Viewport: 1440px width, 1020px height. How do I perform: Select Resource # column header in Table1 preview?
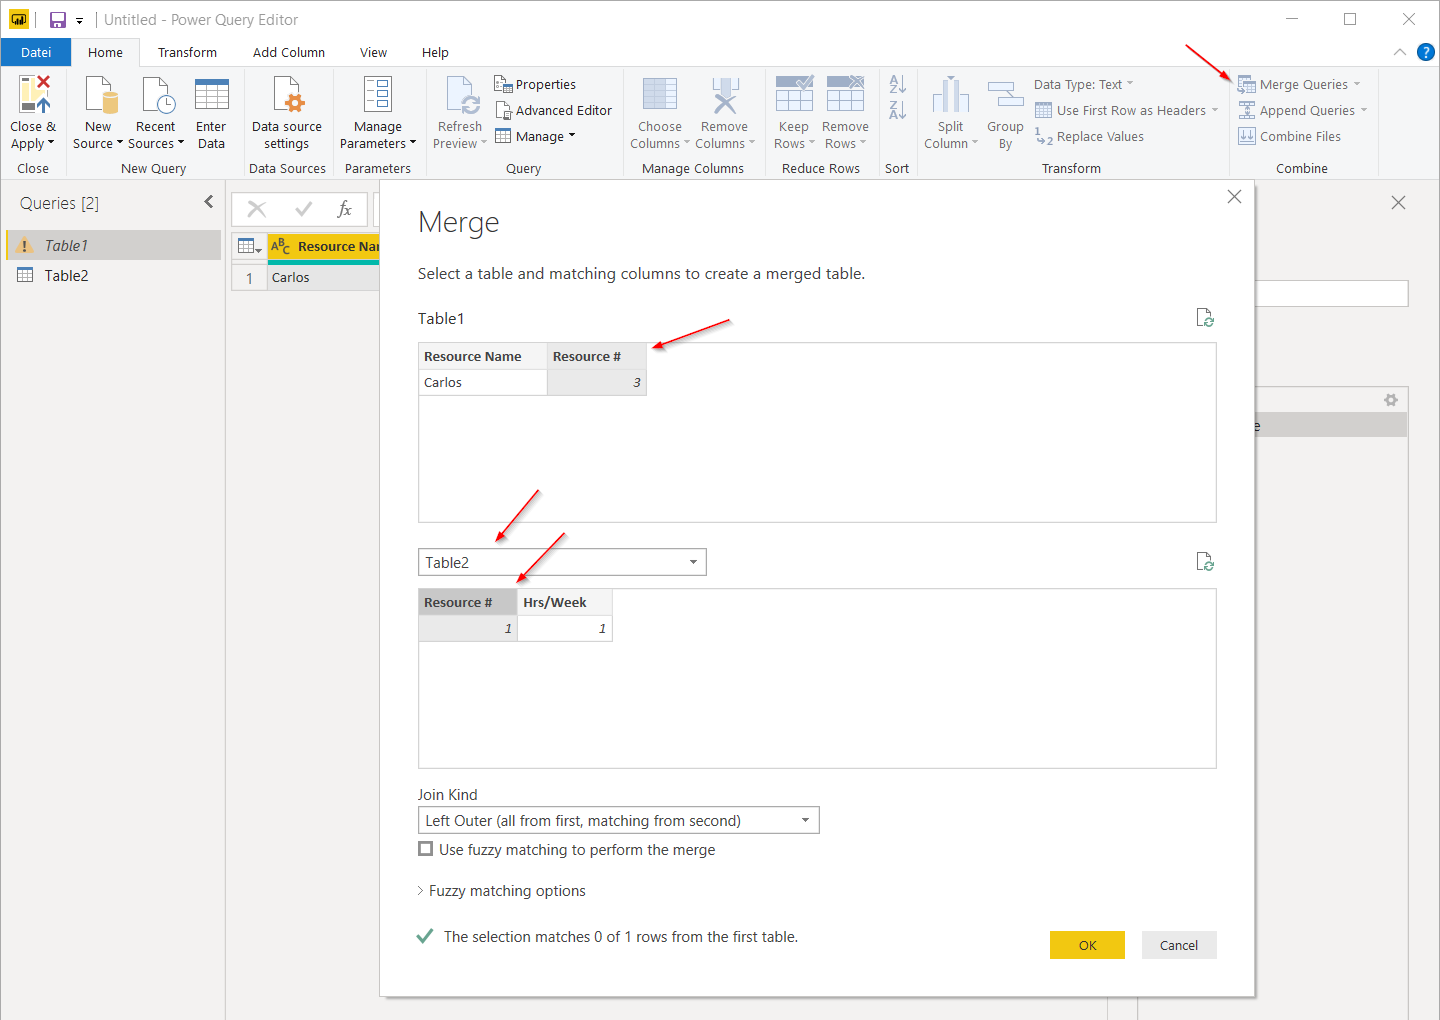click(597, 356)
